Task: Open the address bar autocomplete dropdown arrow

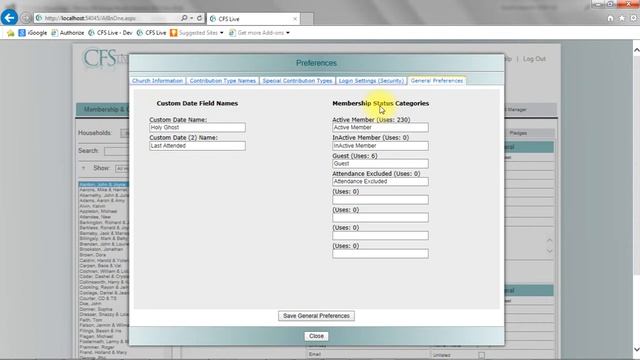Action: [x=191, y=18]
